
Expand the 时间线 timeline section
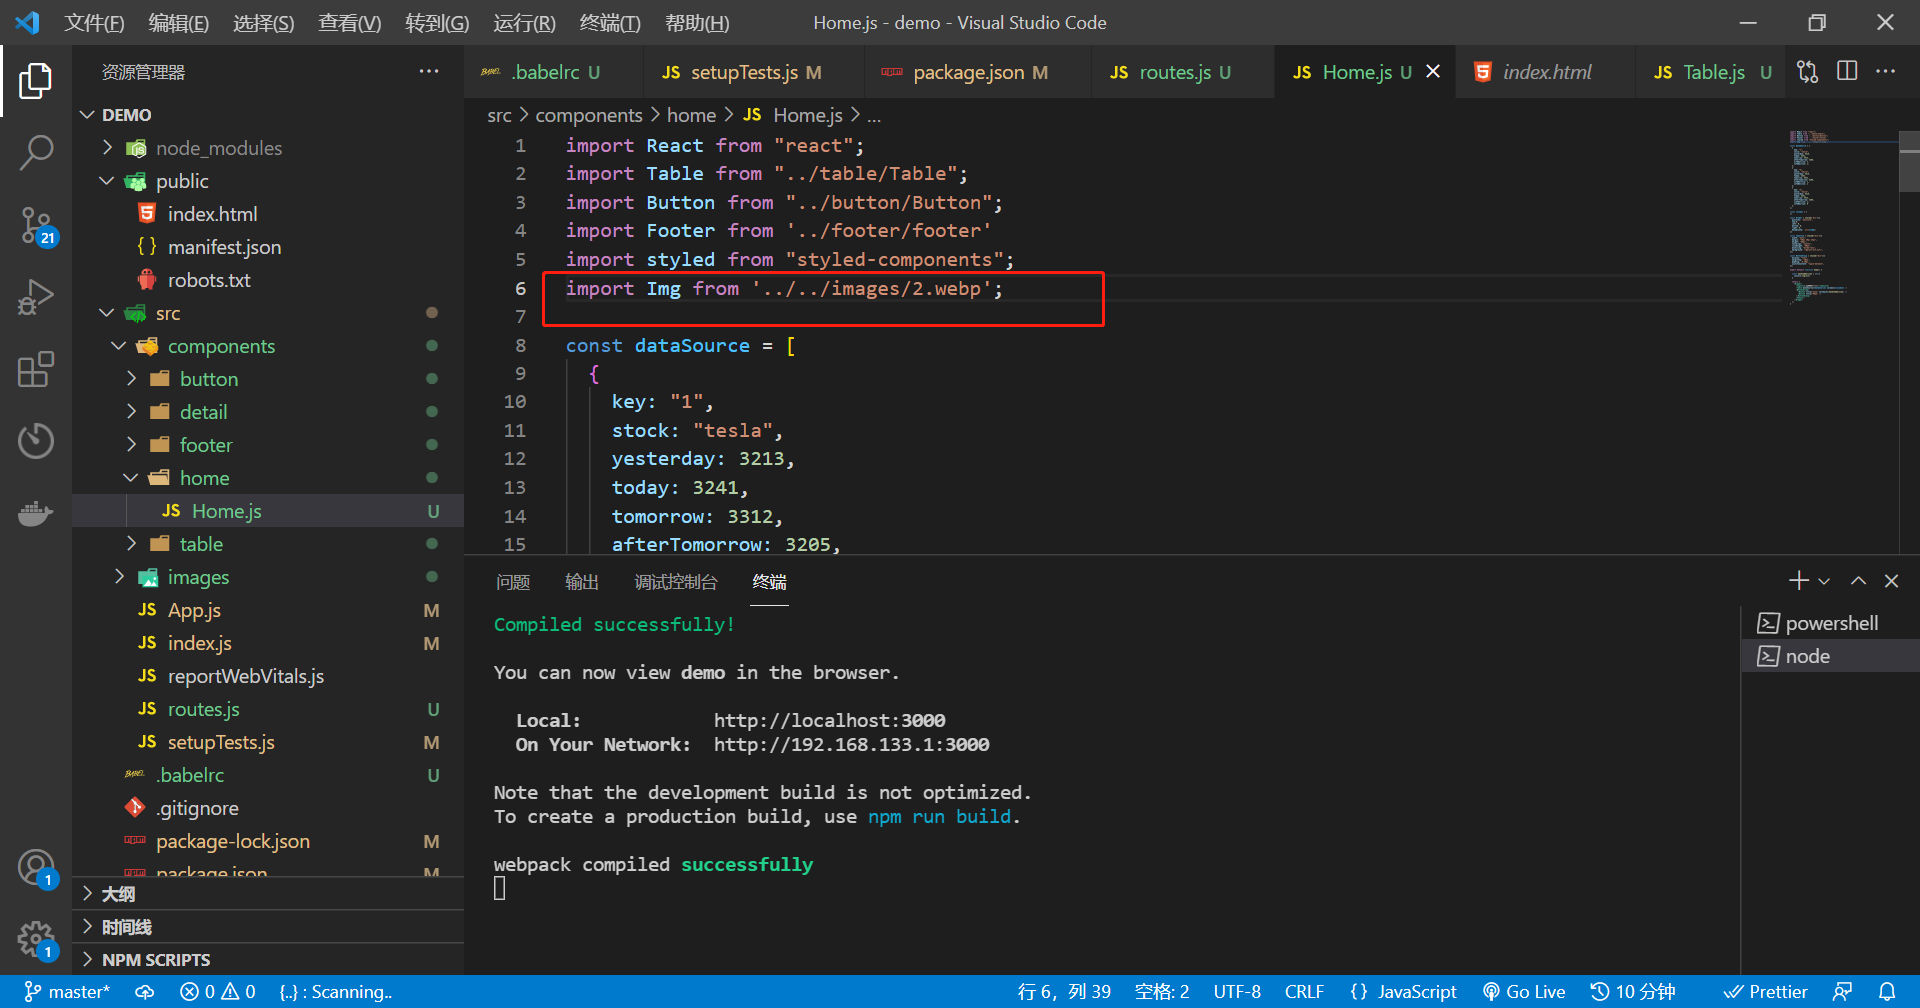pyautogui.click(x=268, y=927)
